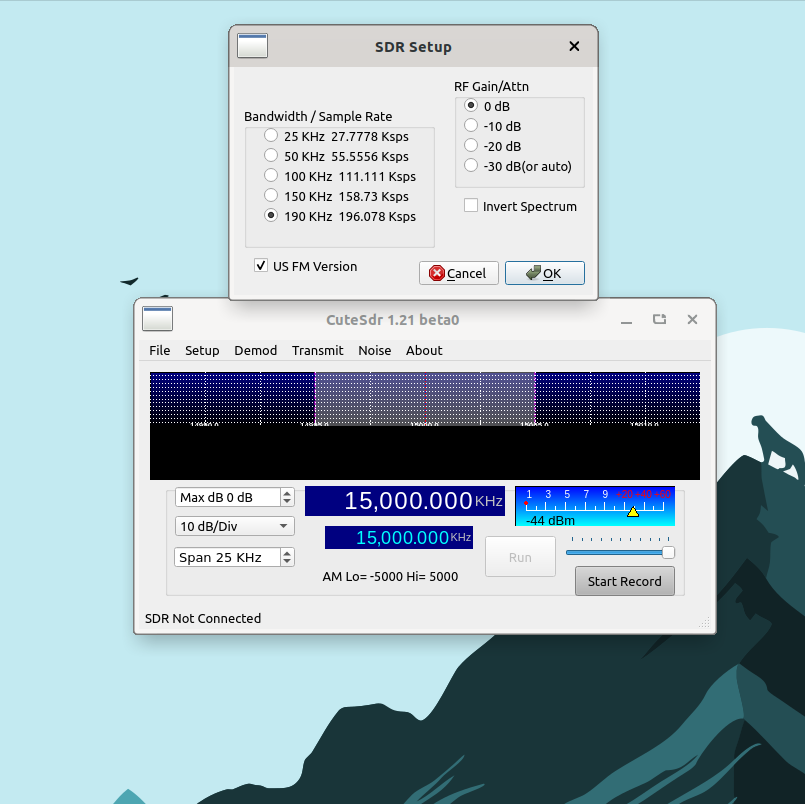
Task: Change the Span 25 KHz stepper
Action: (x=287, y=557)
